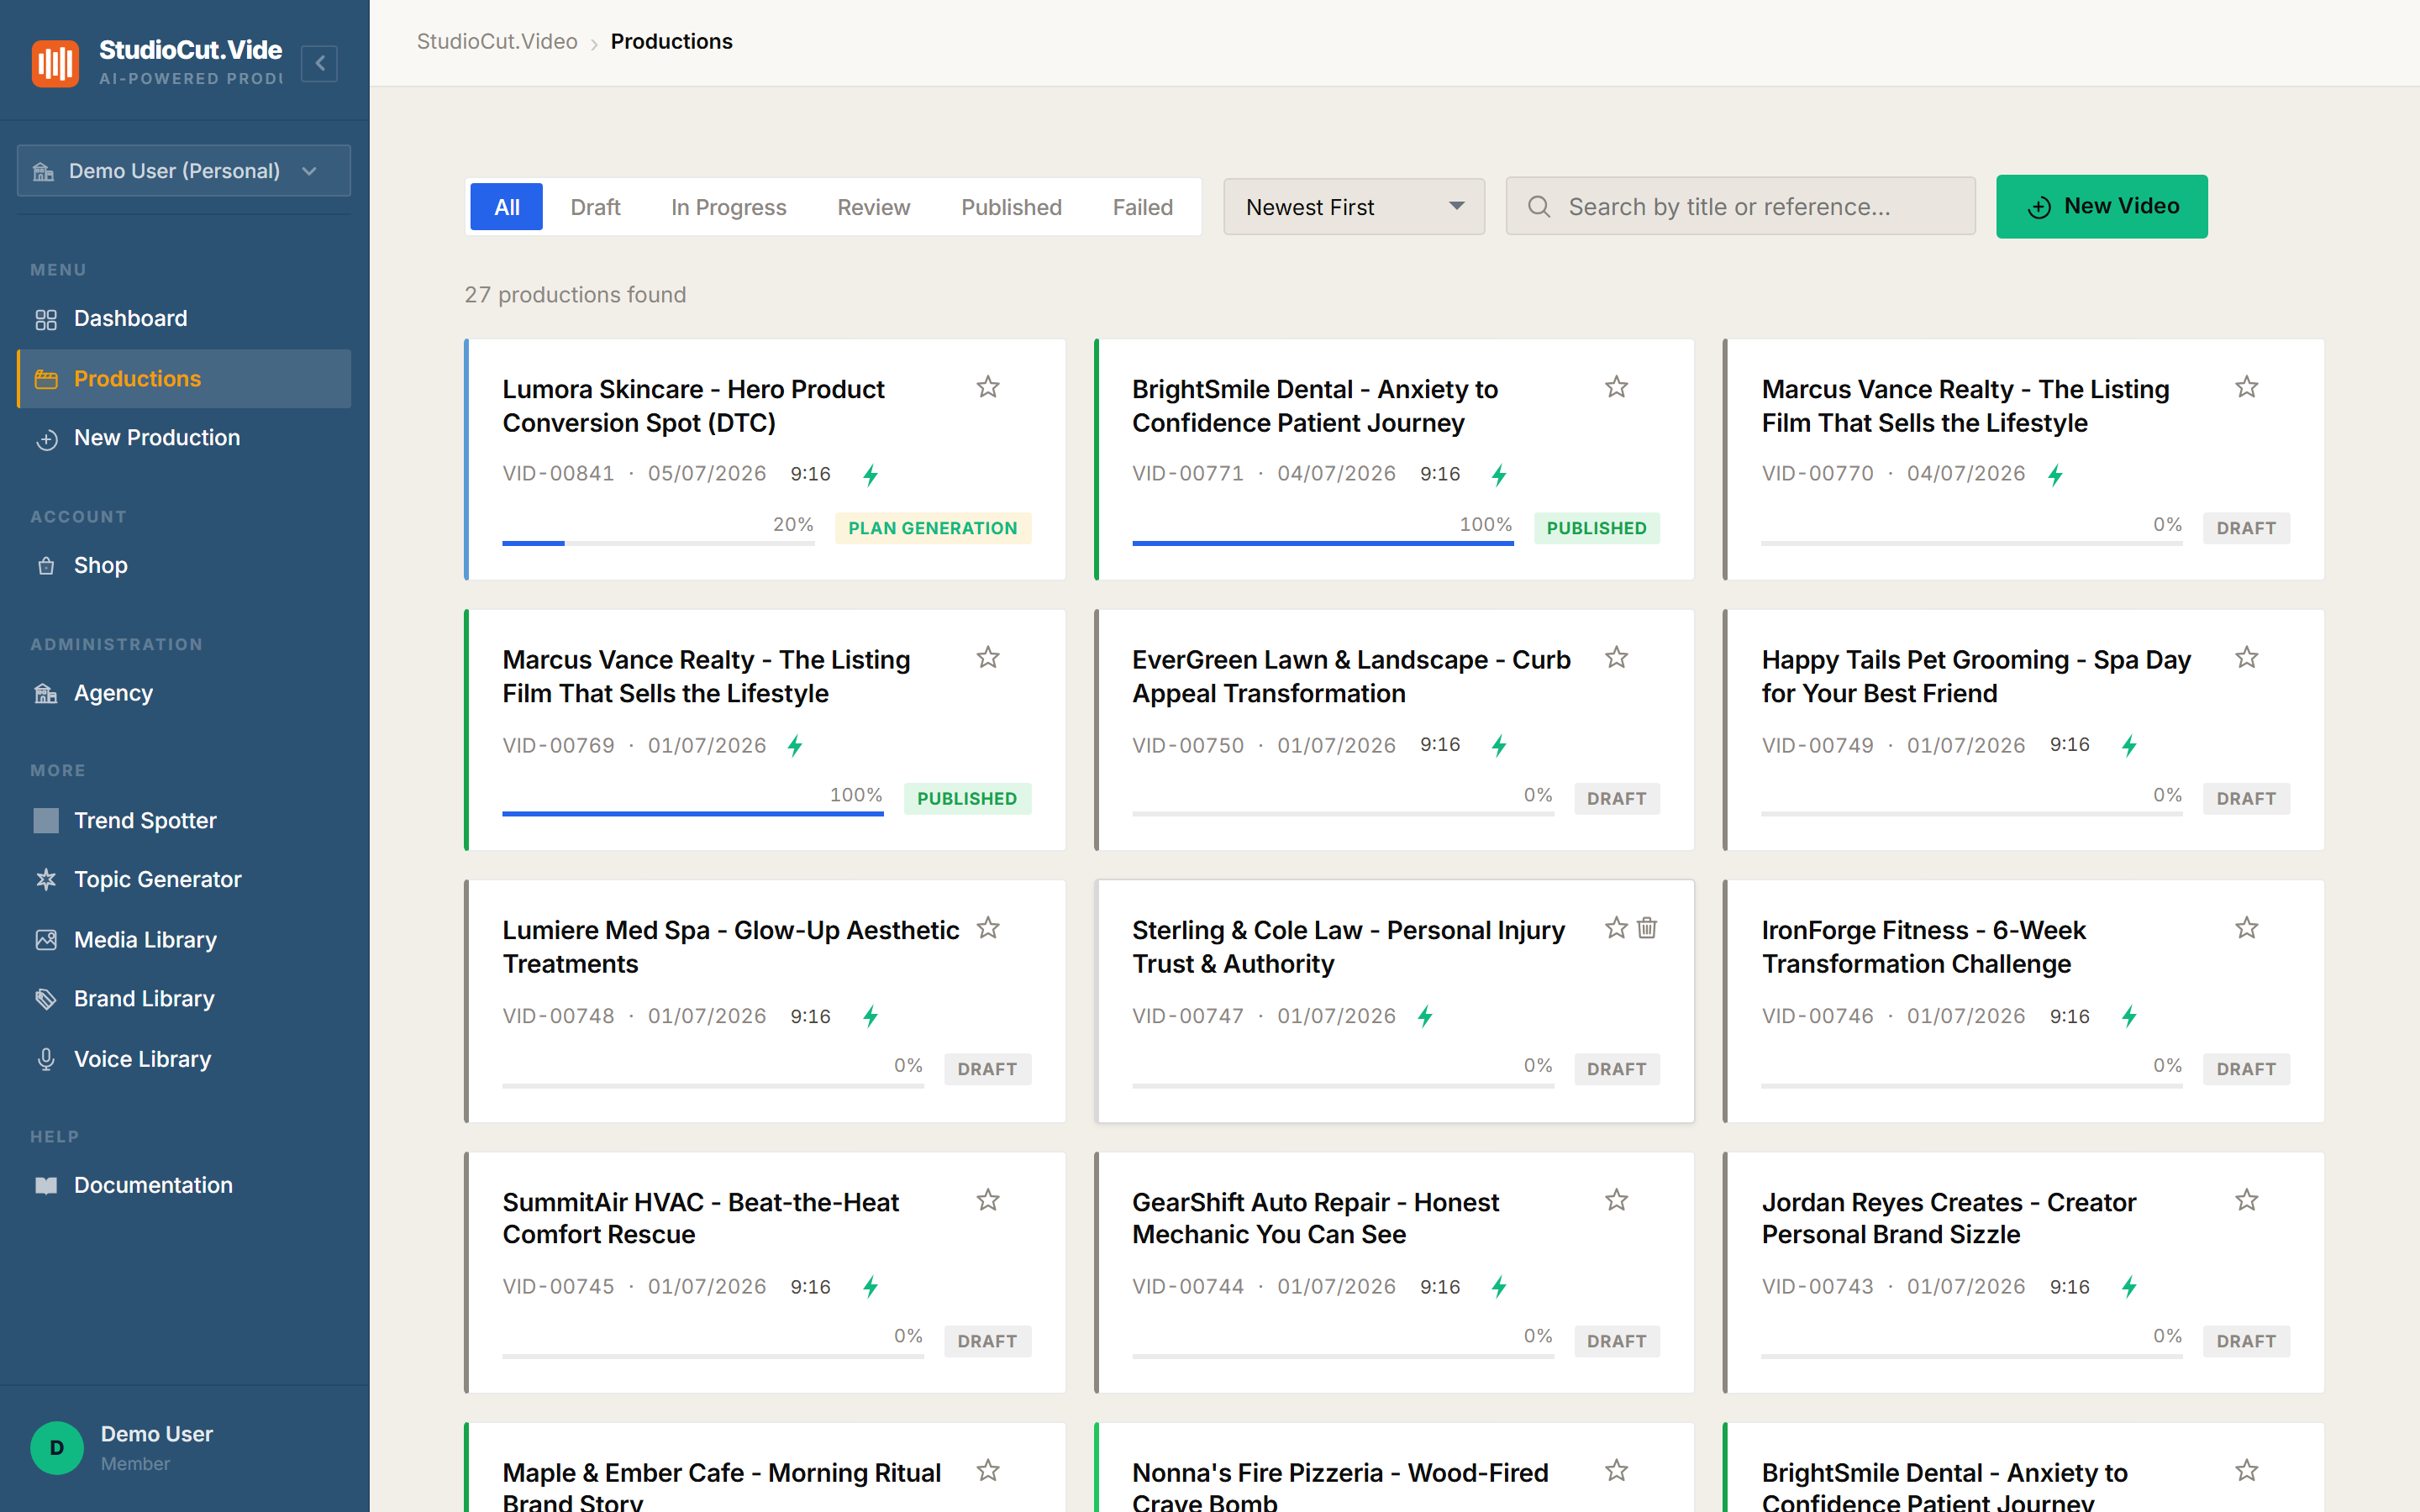Switch to the In Progress filter tab
The width and height of the screenshot is (2420, 1512).
pyautogui.click(x=728, y=207)
